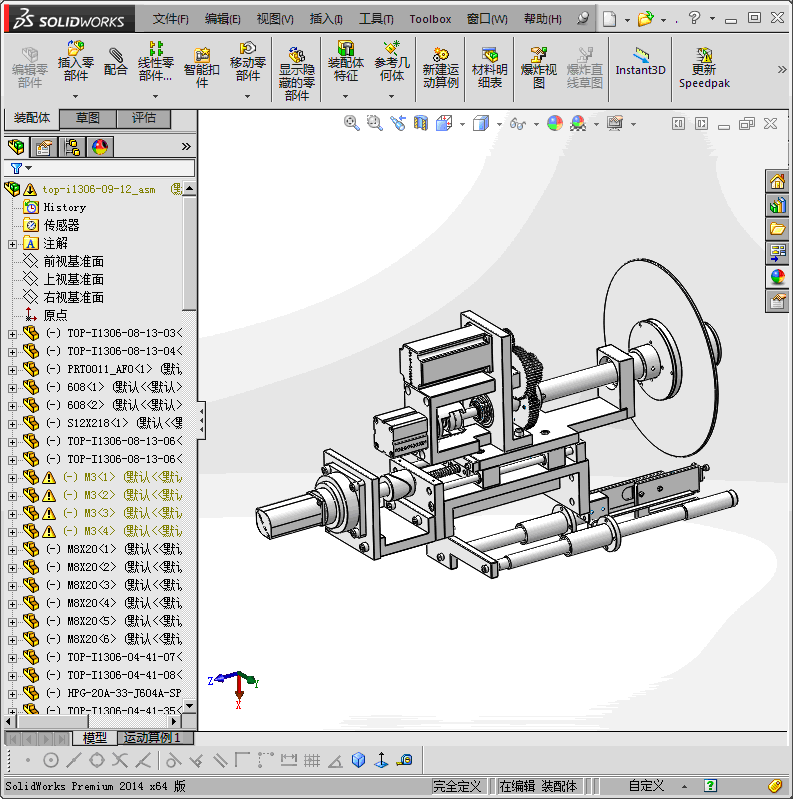Select the Zoom to Area icon
Viewport: 793px width, 799px height.
pyautogui.click(x=375, y=123)
